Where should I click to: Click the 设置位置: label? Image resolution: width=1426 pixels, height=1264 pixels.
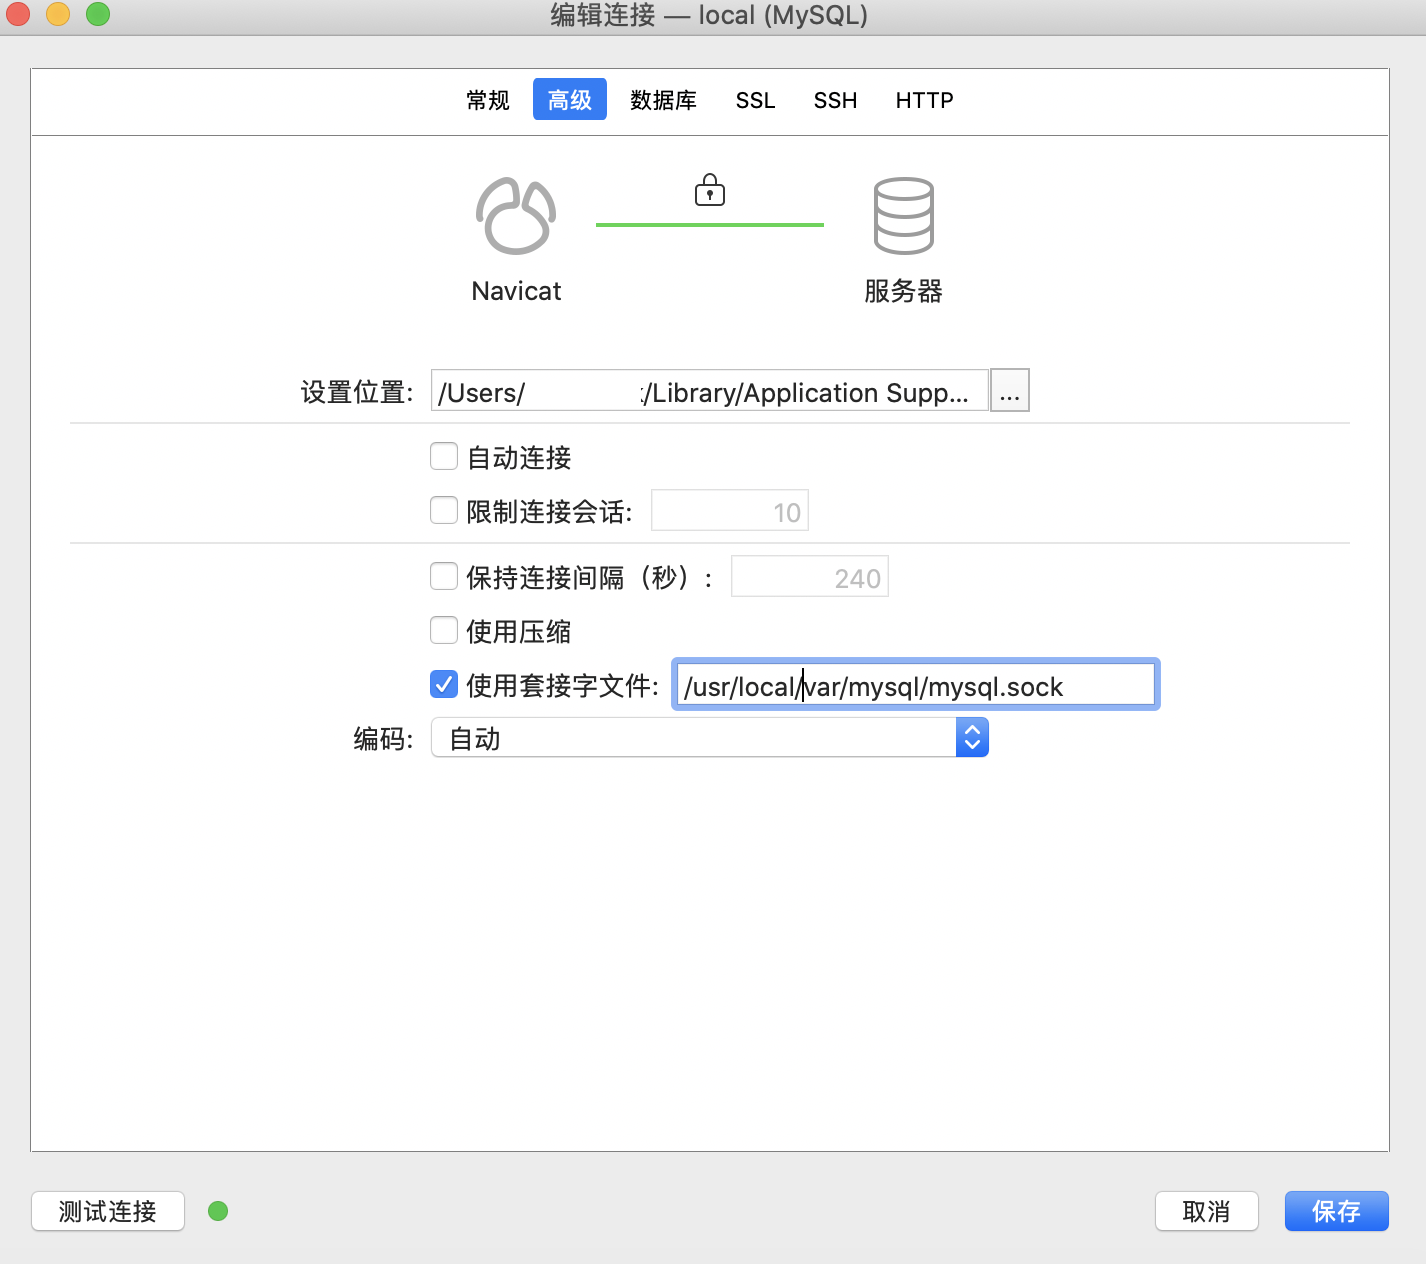(357, 392)
